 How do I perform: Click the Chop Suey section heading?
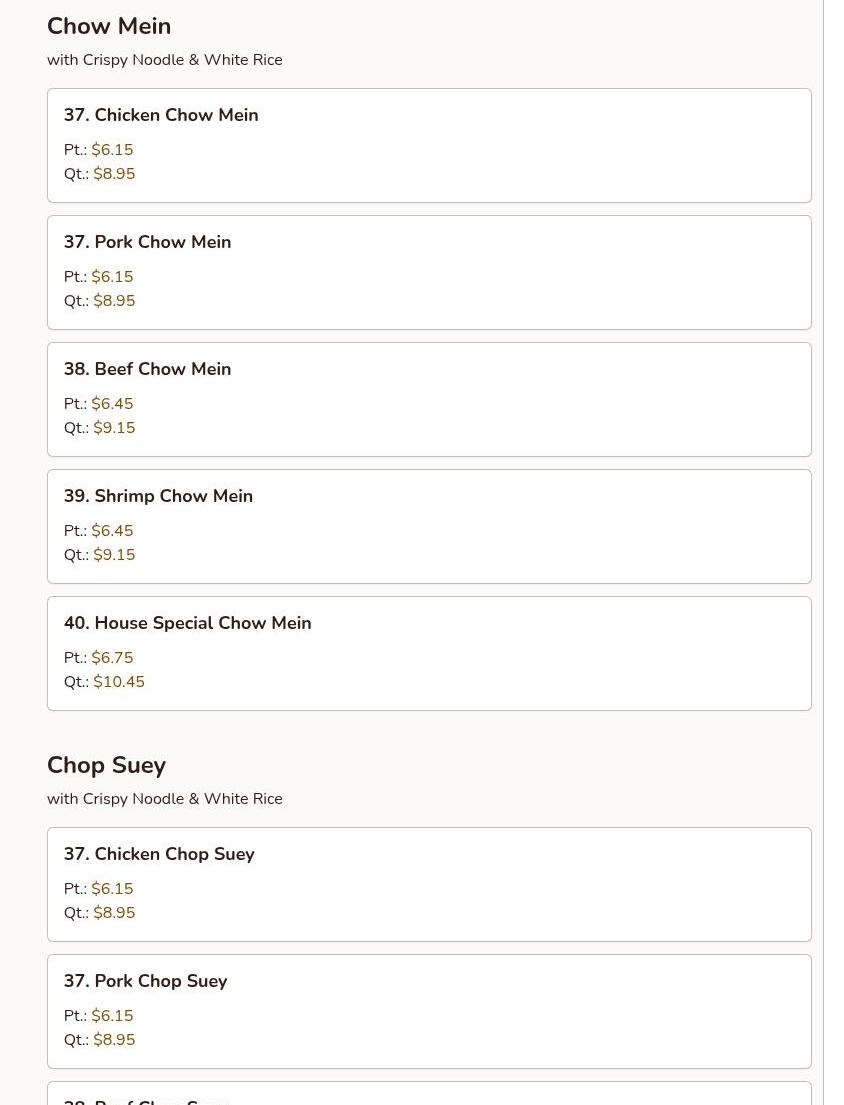click(x=106, y=765)
